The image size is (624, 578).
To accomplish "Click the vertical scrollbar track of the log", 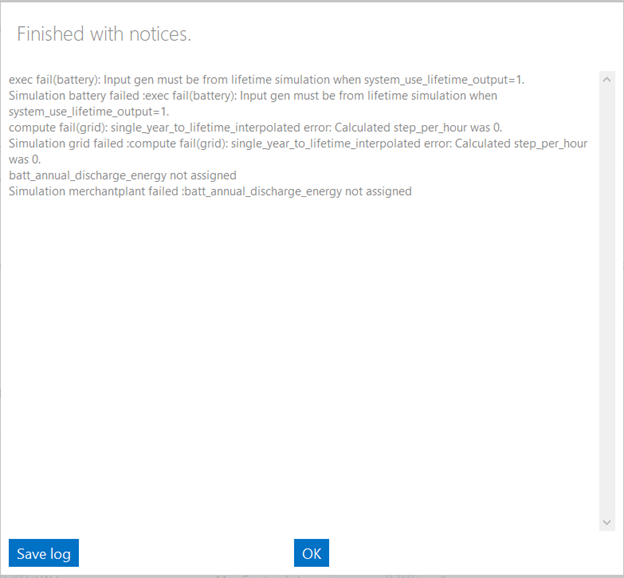I will coord(606,300).
